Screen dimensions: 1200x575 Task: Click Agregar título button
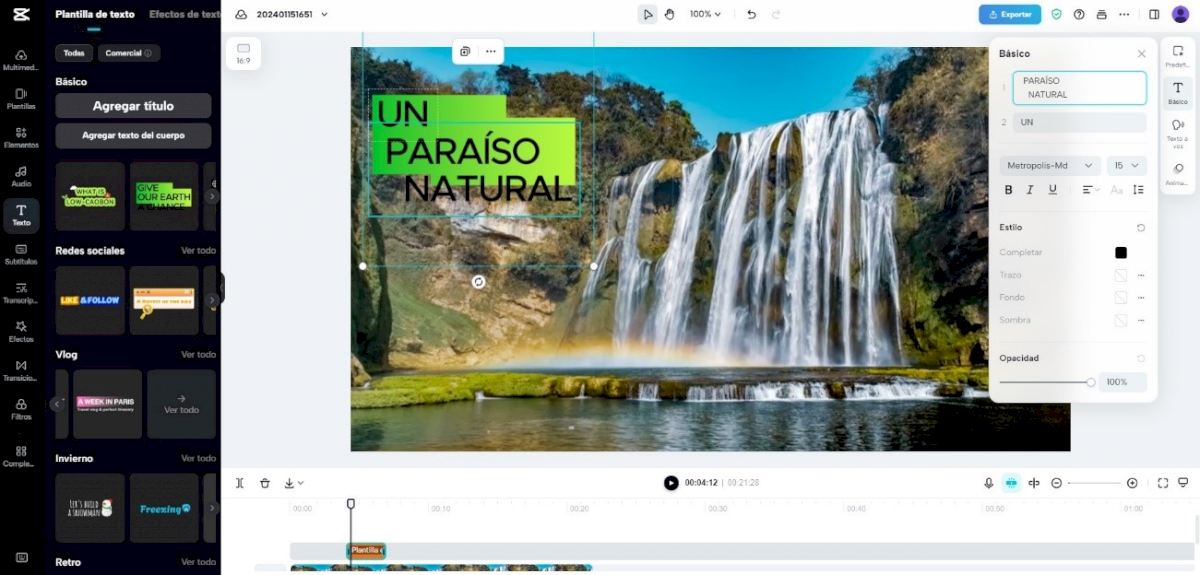tap(133, 106)
